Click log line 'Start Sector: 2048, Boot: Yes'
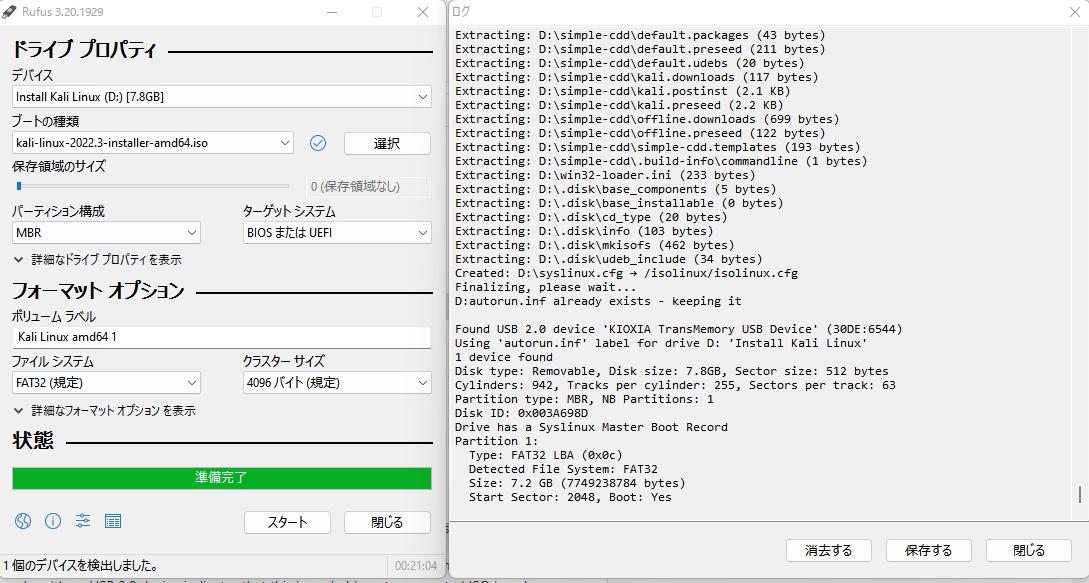 point(570,497)
